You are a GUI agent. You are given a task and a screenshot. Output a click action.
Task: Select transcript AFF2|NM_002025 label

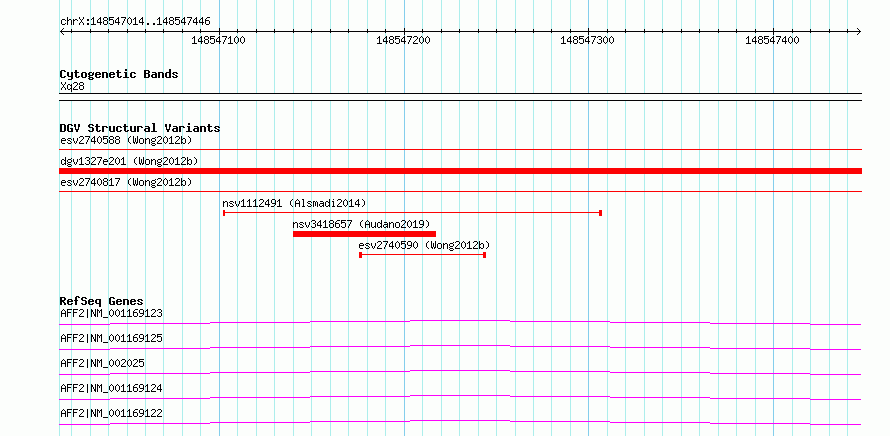click(x=102, y=363)
